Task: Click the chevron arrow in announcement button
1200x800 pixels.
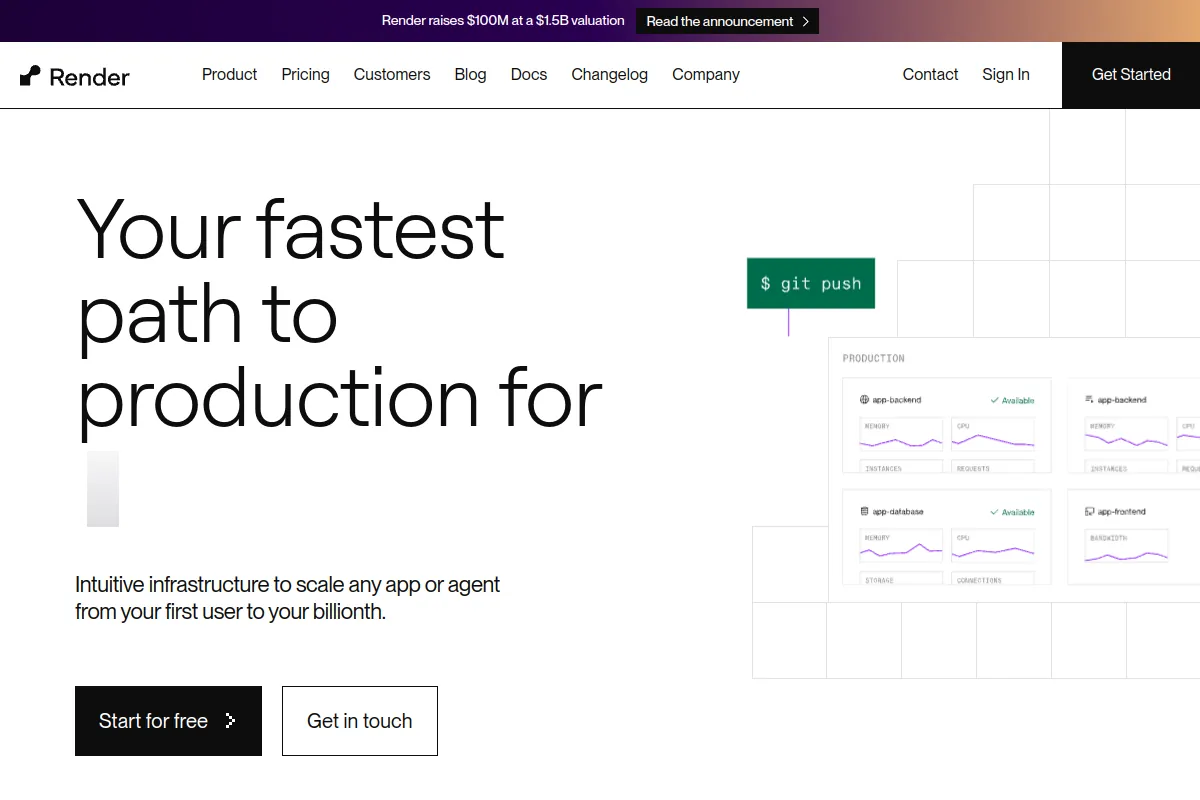Action: pos(806,21)
